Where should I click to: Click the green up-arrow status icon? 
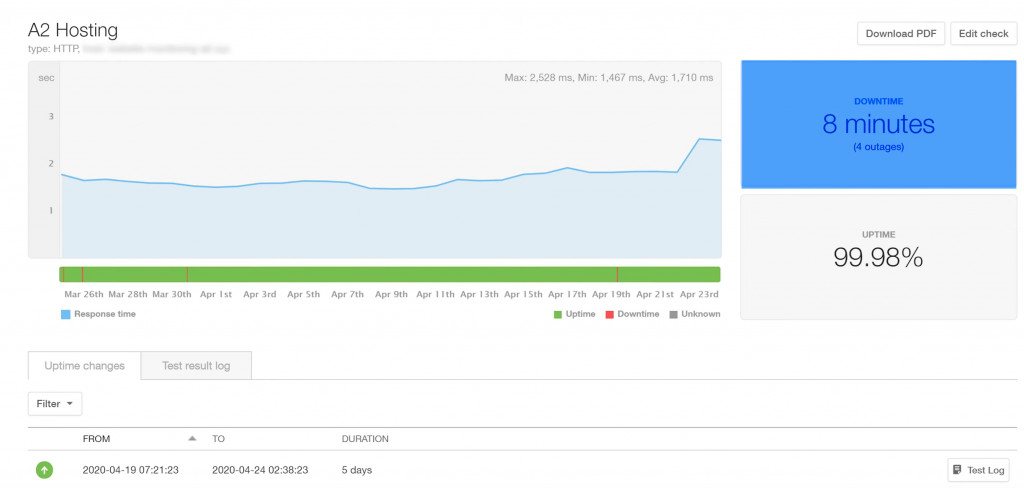click(45, 469)
